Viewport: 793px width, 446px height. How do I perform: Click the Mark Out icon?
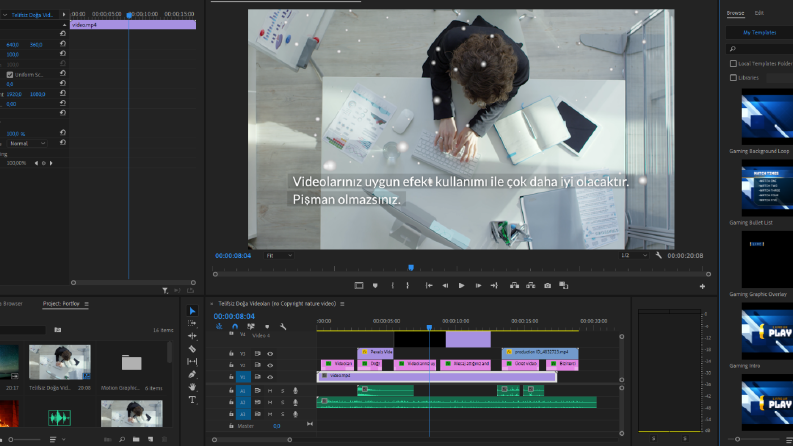click(408, 286)
